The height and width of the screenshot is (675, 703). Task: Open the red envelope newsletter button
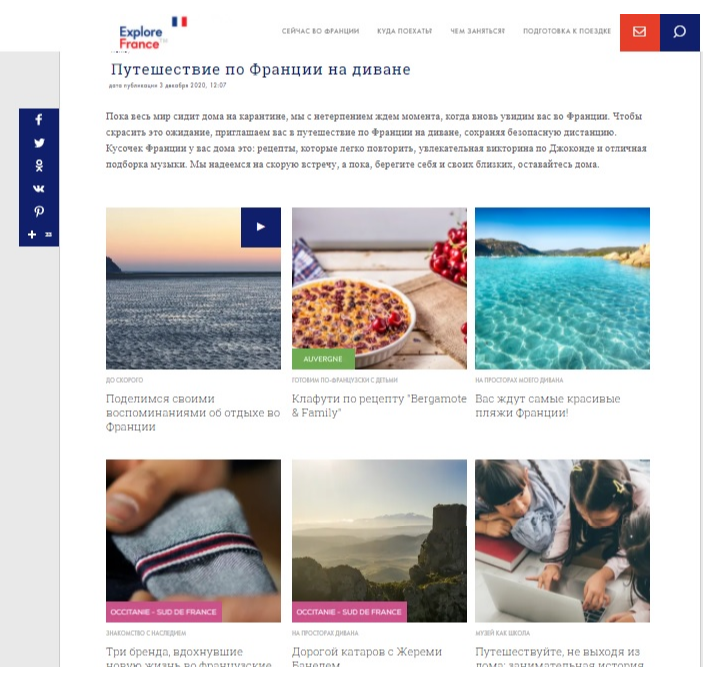coord(639,32)
